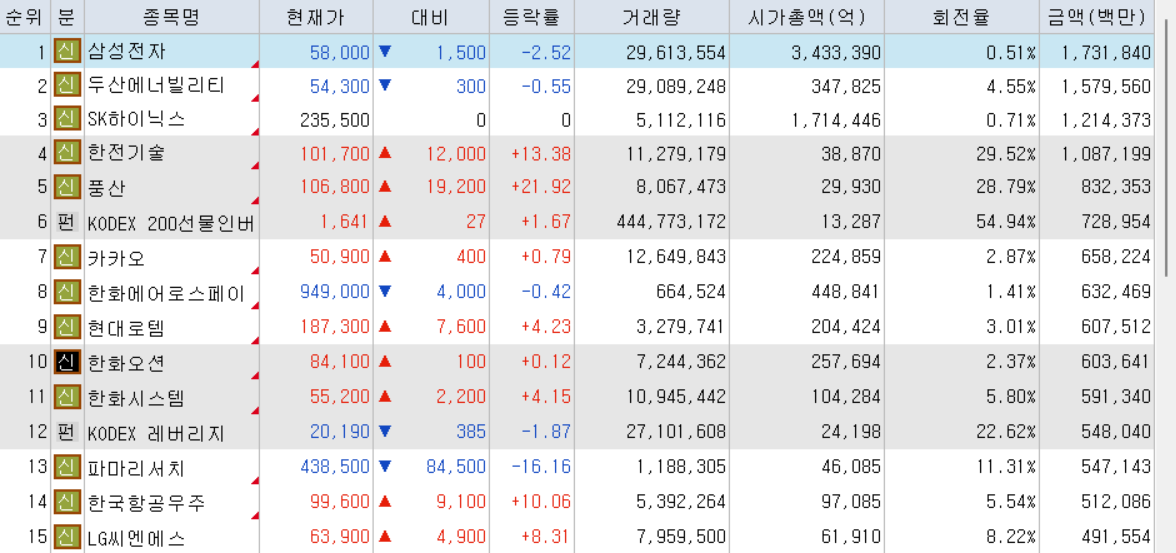1176x553 pixels.
Task: Sort by 등락률 column header
Action: pyautogui.click(x=531, y=17)
